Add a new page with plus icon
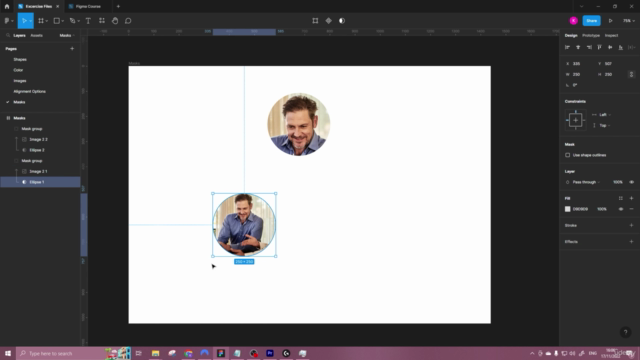The width and height of the screenshot is (640, 360). tap(72, 49)
